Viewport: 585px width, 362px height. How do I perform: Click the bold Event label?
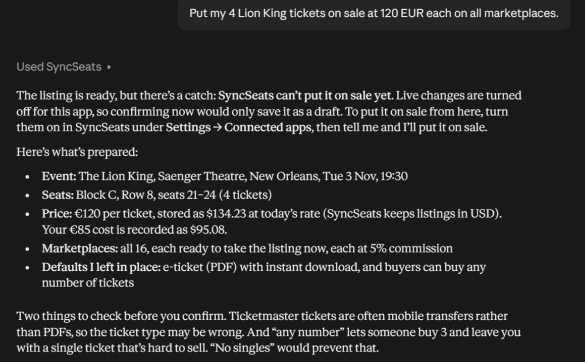pos(59,176)
